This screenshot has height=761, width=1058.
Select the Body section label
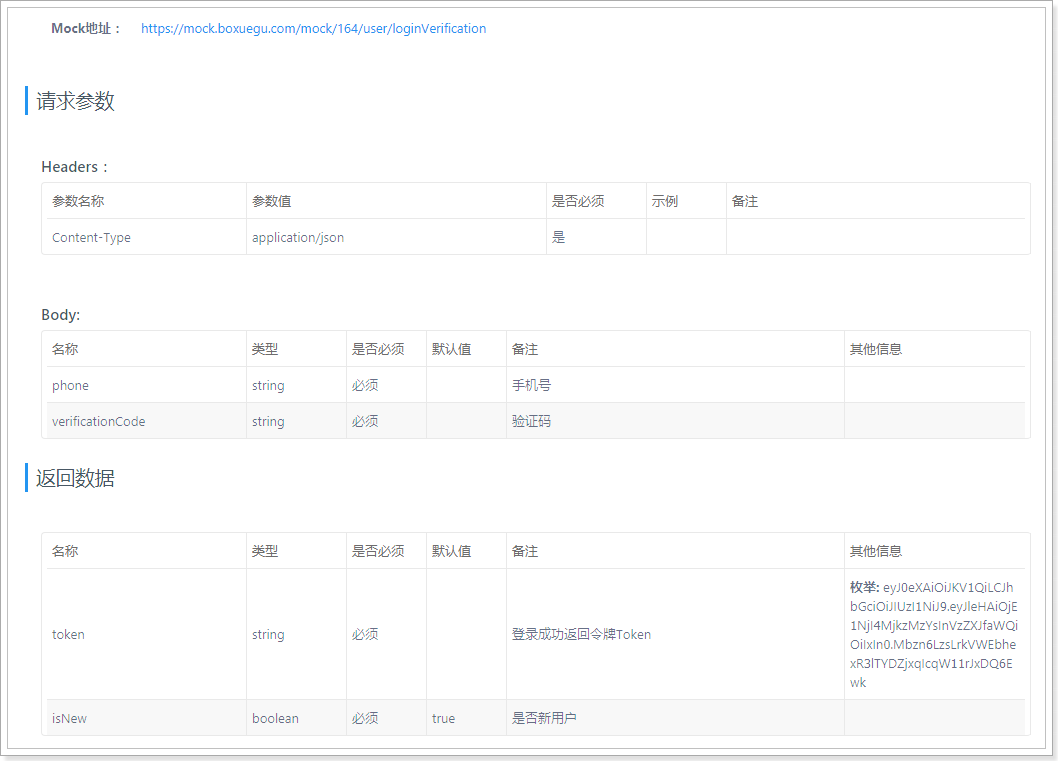point(56,314)
